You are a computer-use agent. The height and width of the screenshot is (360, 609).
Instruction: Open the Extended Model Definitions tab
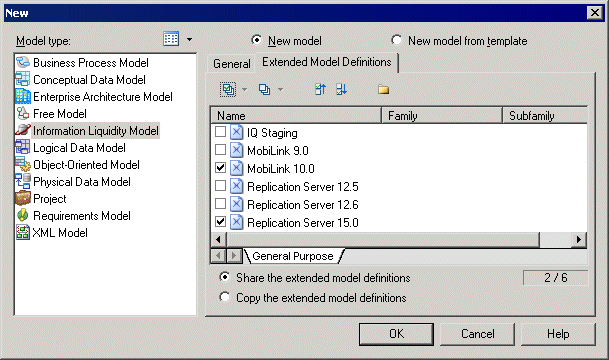click(327, 62)
